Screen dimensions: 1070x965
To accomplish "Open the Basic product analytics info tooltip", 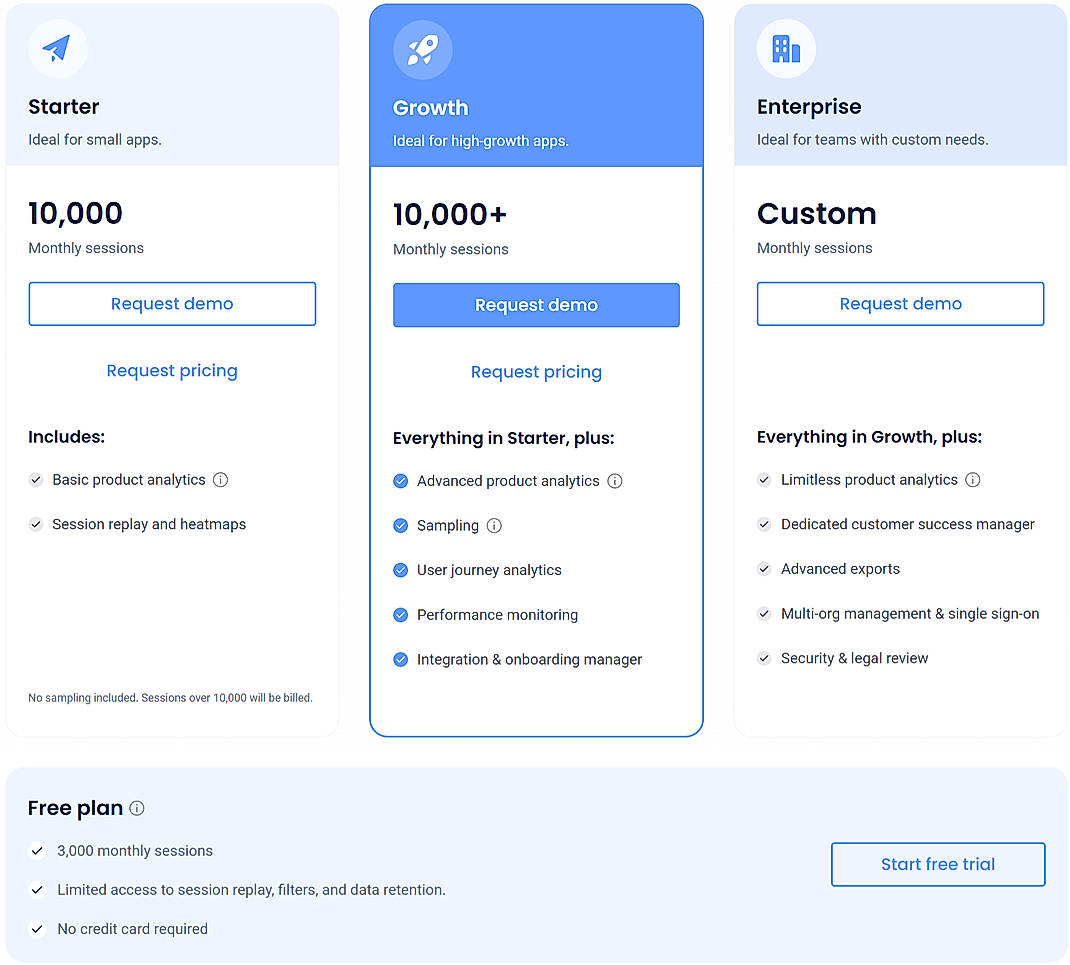I will 220,480.
